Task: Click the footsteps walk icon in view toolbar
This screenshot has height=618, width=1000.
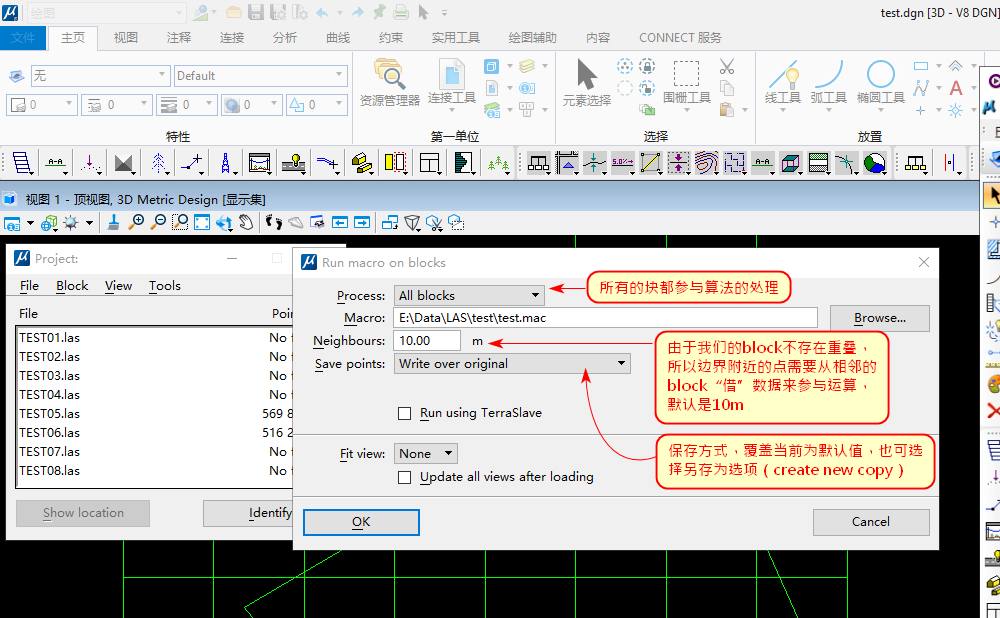Action: (x=274, y=223)
